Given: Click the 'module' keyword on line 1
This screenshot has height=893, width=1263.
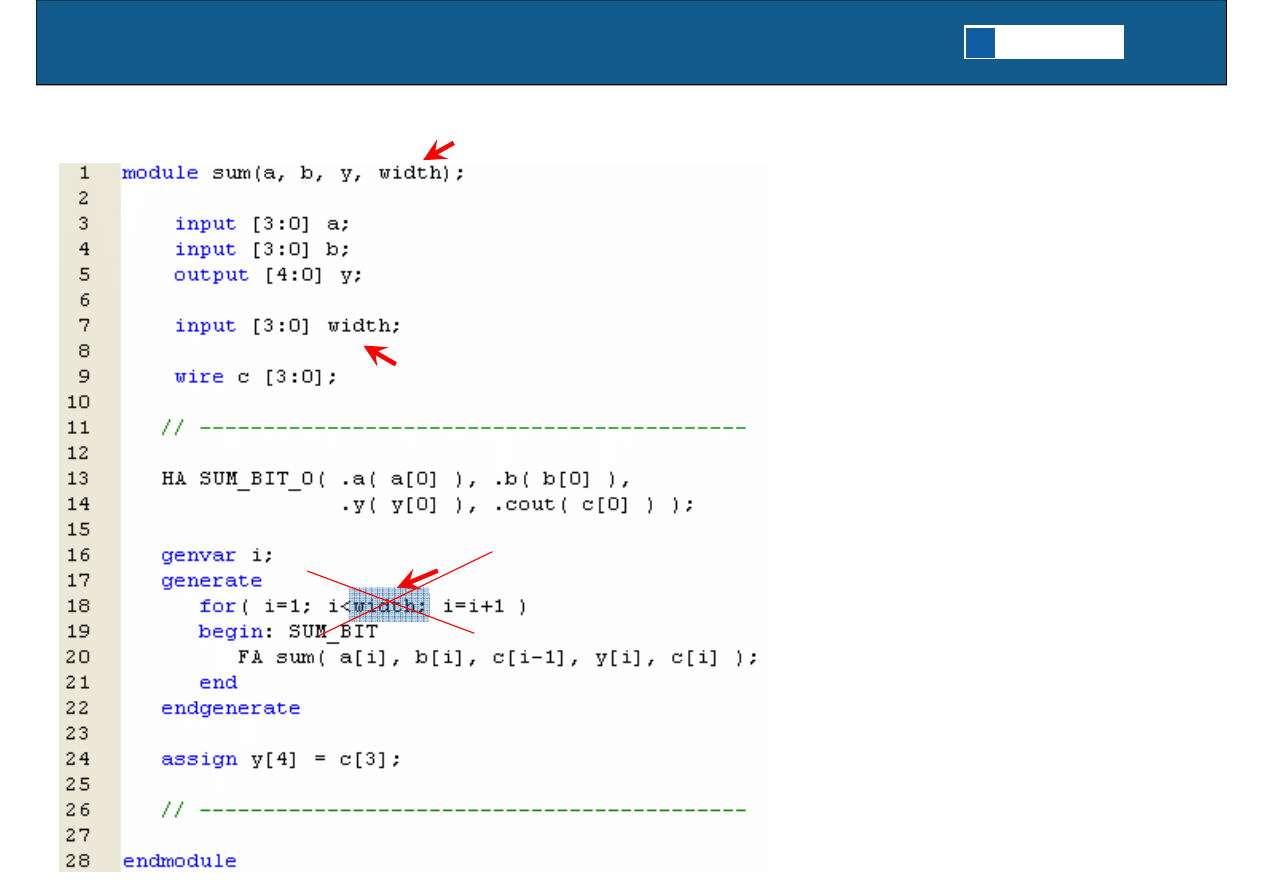Looking at the screenshot, I should [x=160, y=173].
